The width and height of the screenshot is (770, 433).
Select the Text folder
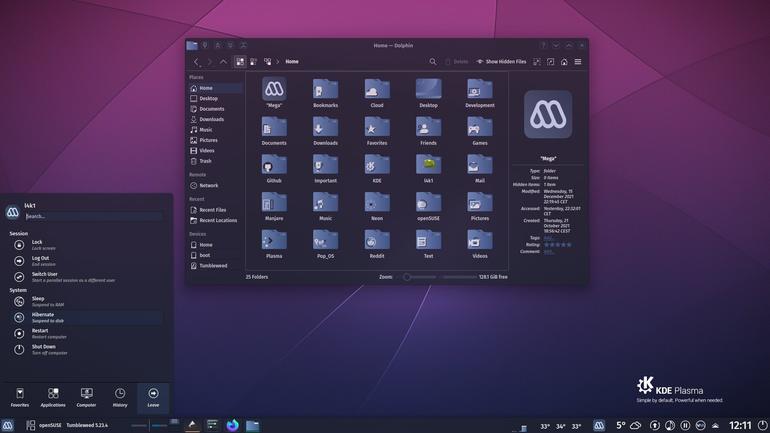tap(428, 244)
